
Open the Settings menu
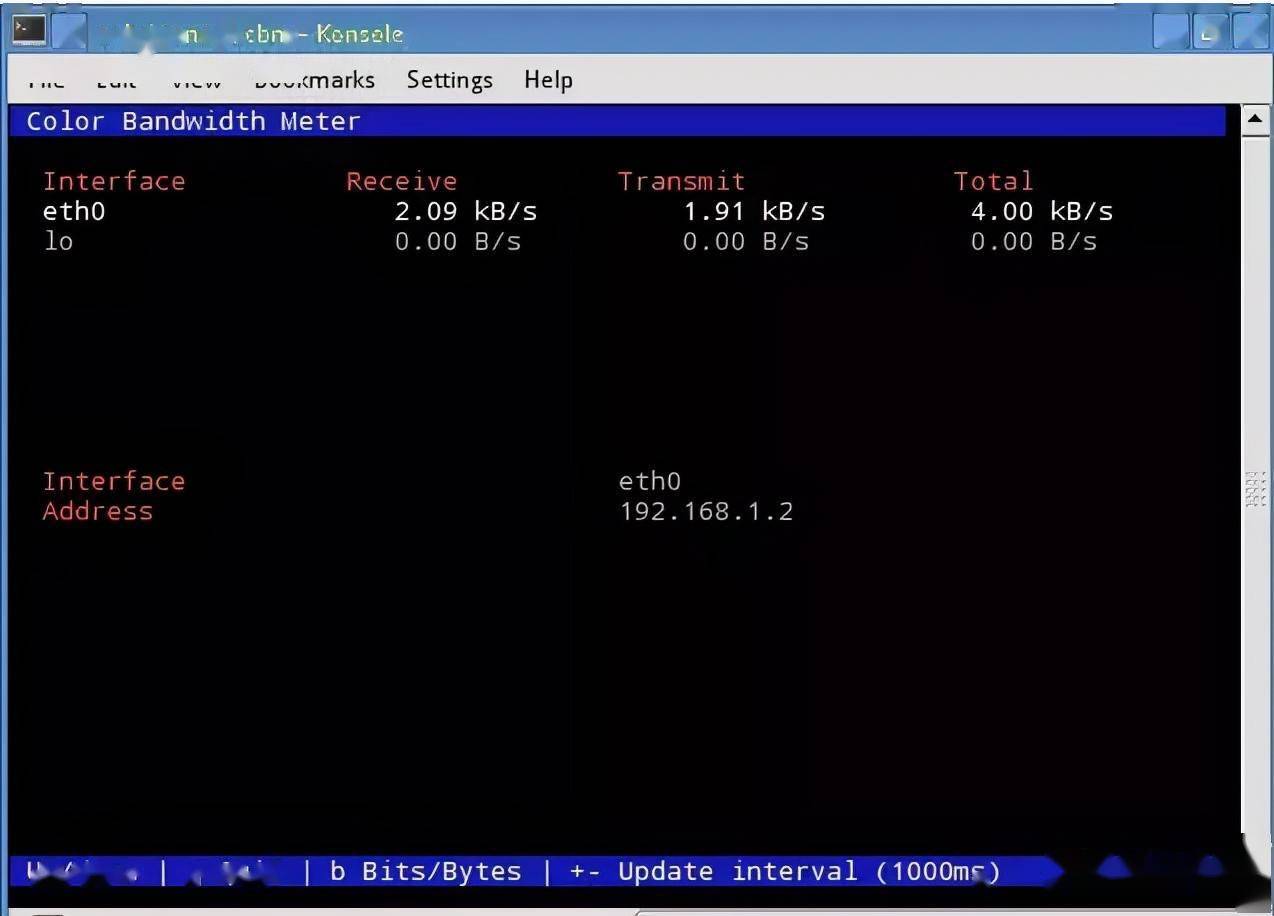[449, 80]
